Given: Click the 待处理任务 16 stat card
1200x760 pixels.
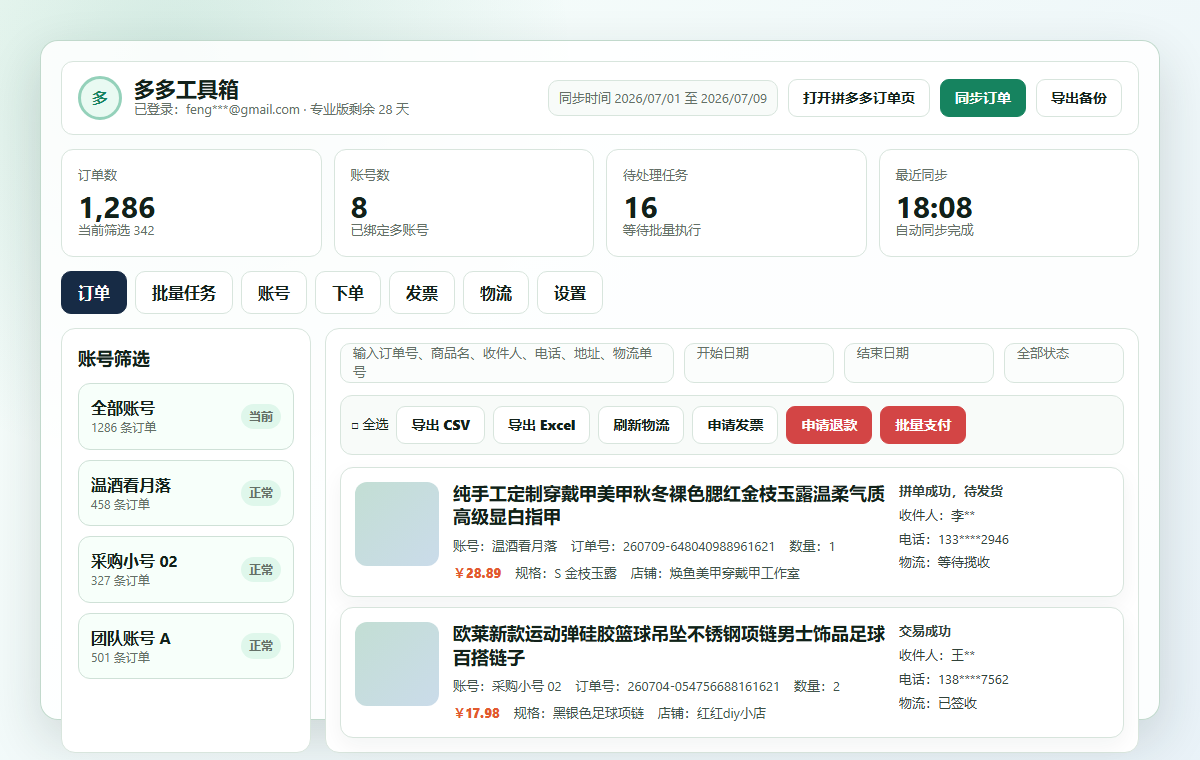Looking at the screenshot, I should click(736, 203).
